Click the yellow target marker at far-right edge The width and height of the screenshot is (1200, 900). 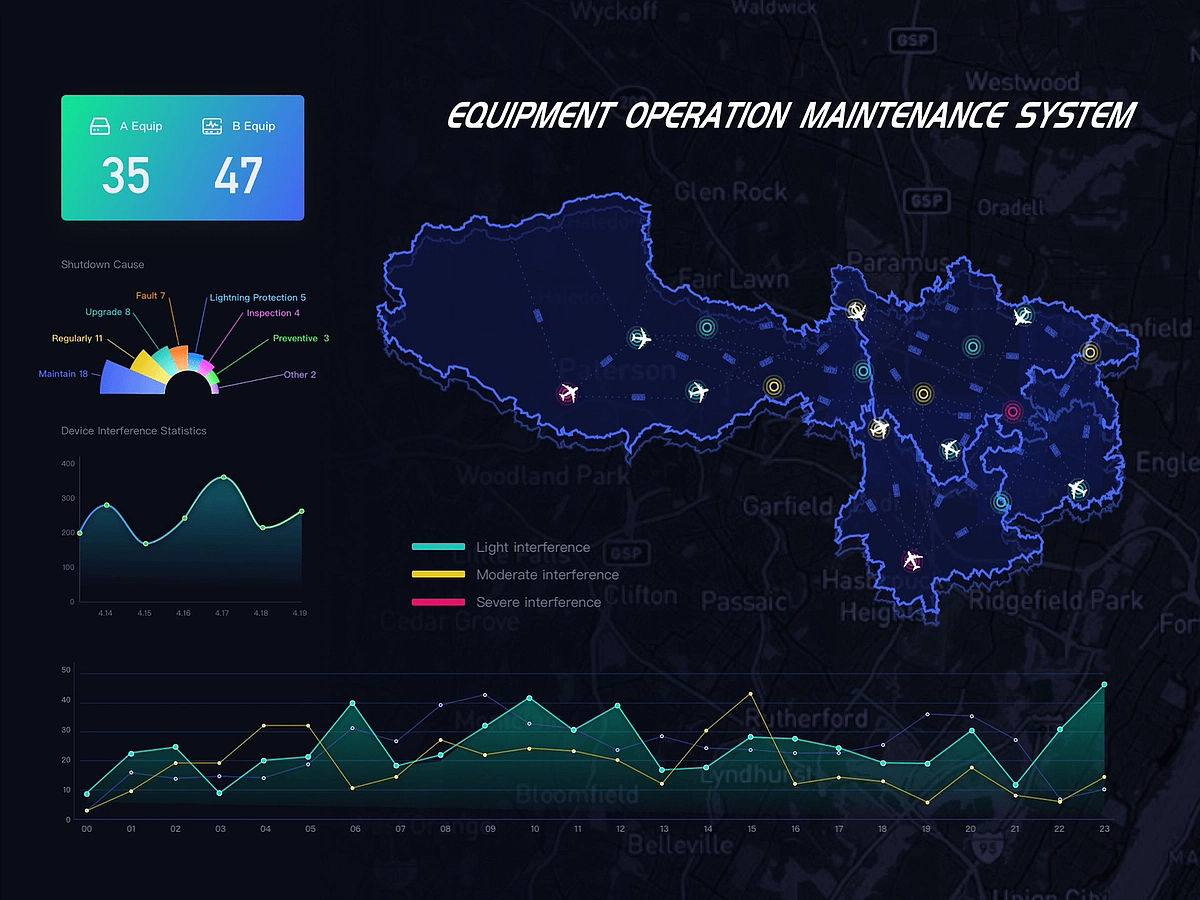pos(1090,352)
